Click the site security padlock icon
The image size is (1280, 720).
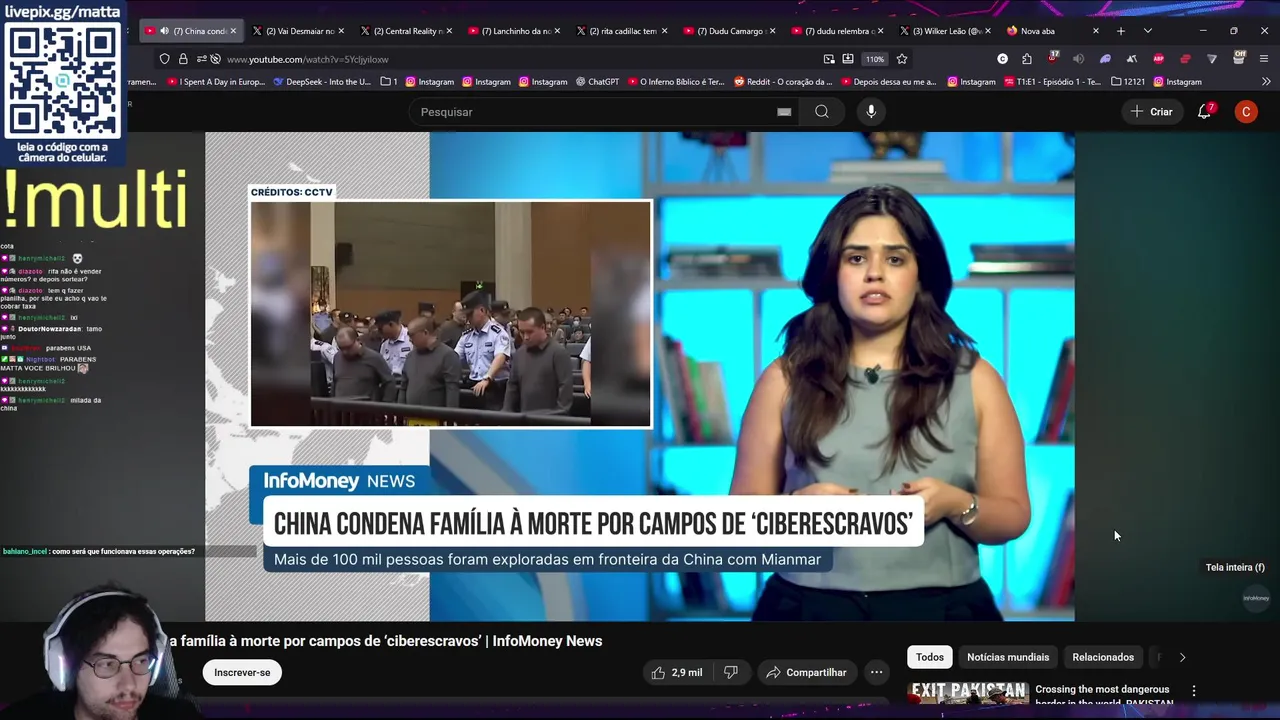tap(183, 59)
